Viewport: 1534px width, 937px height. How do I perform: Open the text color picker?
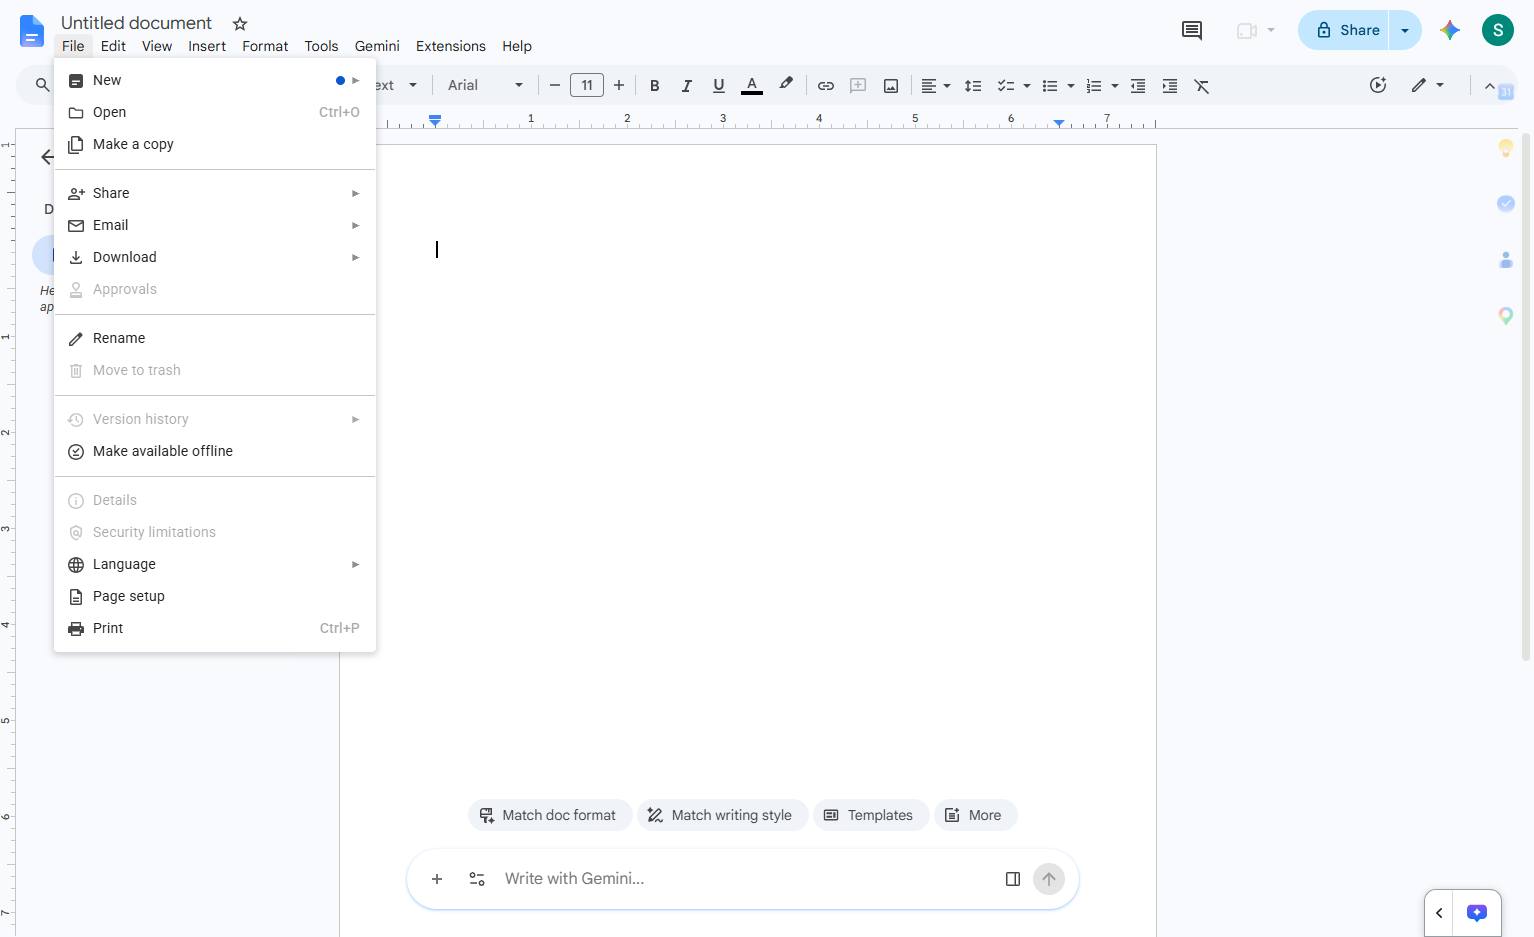point(752,86)
